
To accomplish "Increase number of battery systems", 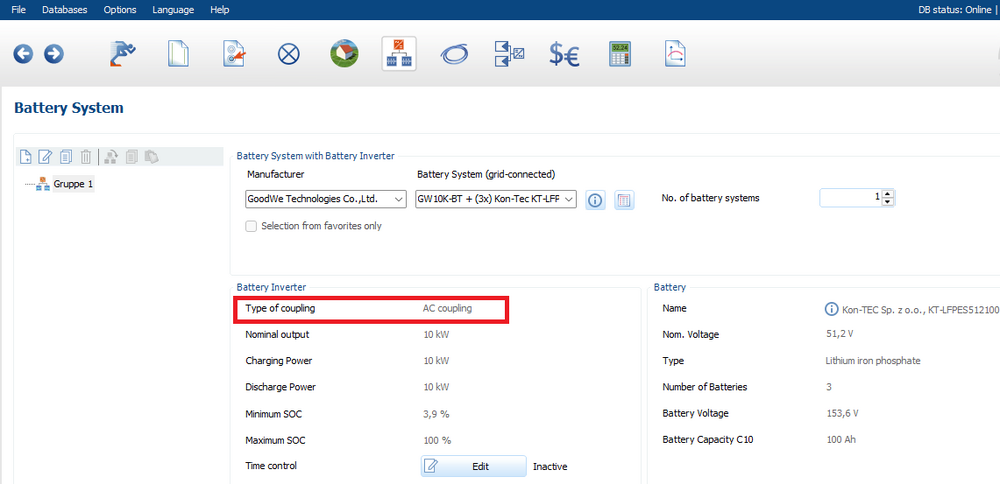I will point(888,194).
